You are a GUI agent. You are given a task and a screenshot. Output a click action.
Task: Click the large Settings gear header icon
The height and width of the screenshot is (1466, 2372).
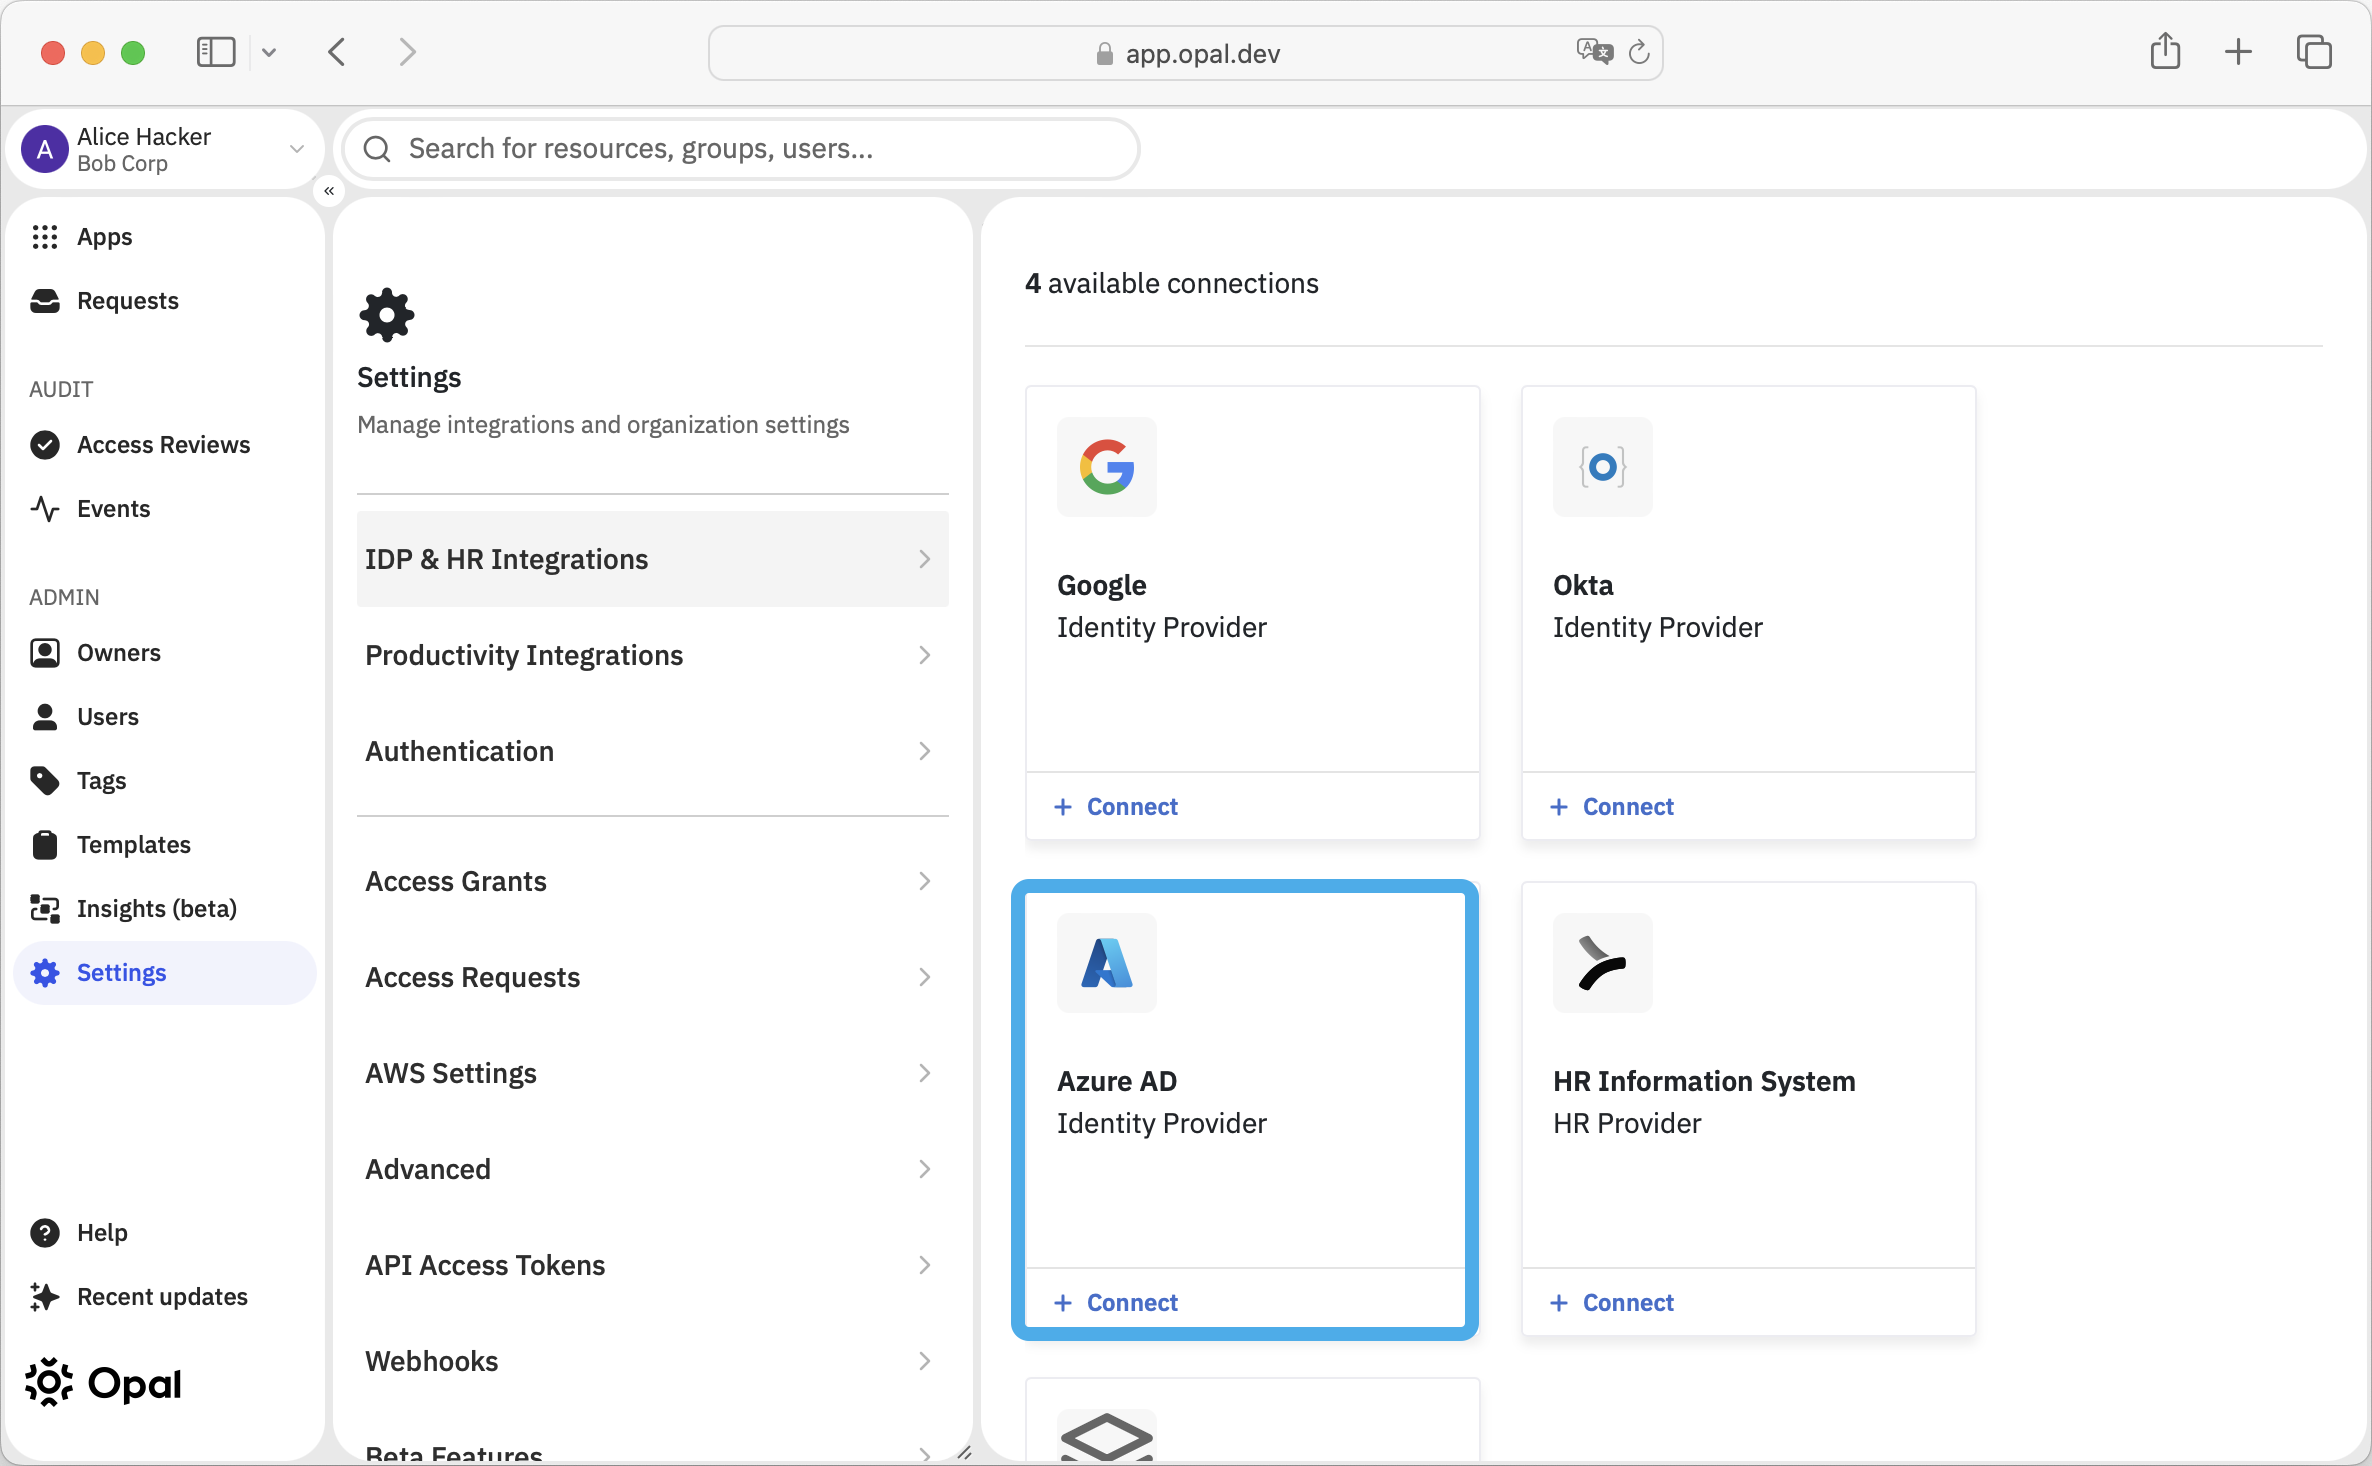pyautogui.click(x=387, y=315)
